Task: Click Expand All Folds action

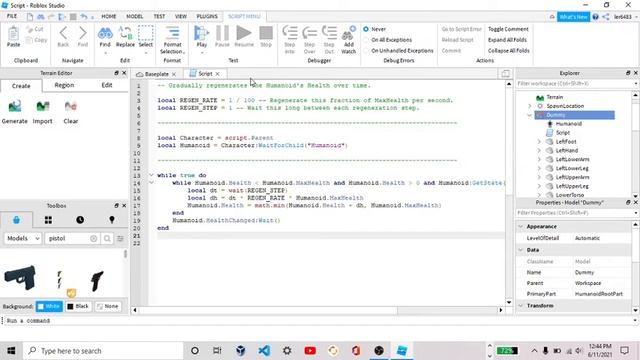Action: [507, 40]
